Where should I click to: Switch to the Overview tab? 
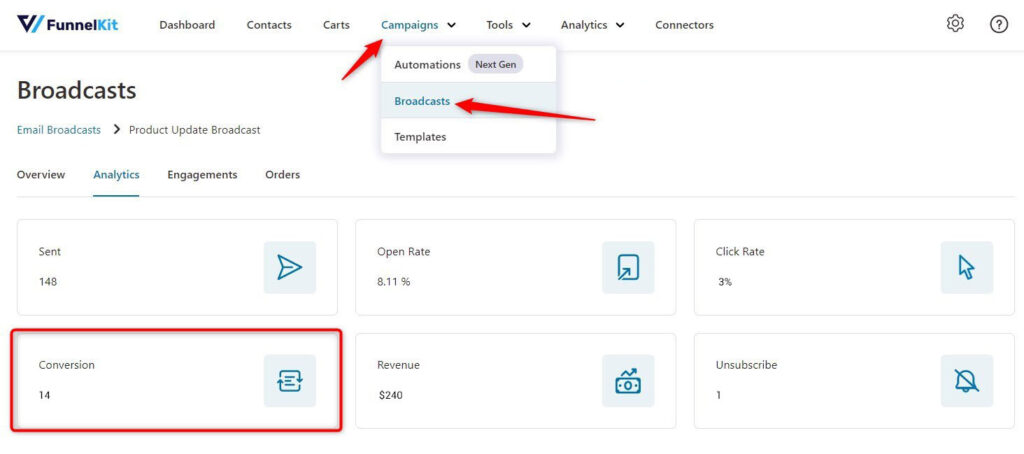(x=41, y=174)
